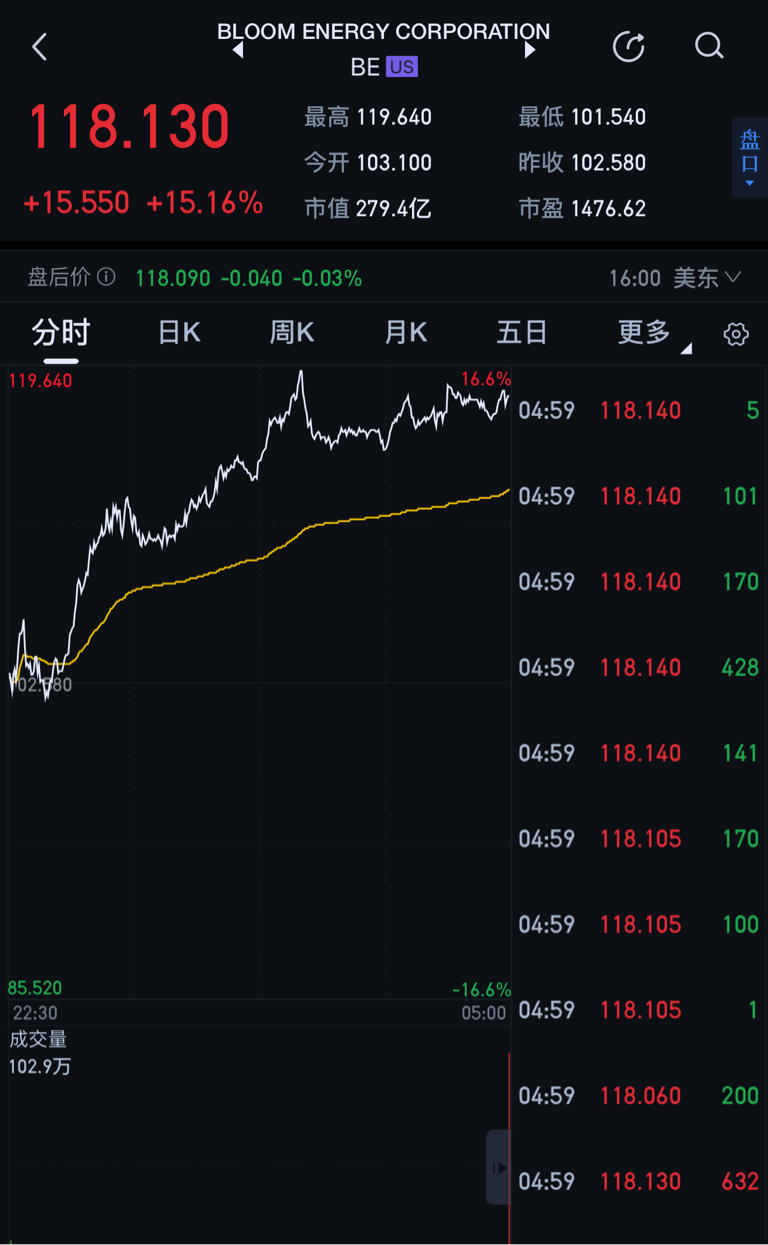The image size is (768, 1245).
Task: Switch to the 月K tab
Action: click(406, 332)
